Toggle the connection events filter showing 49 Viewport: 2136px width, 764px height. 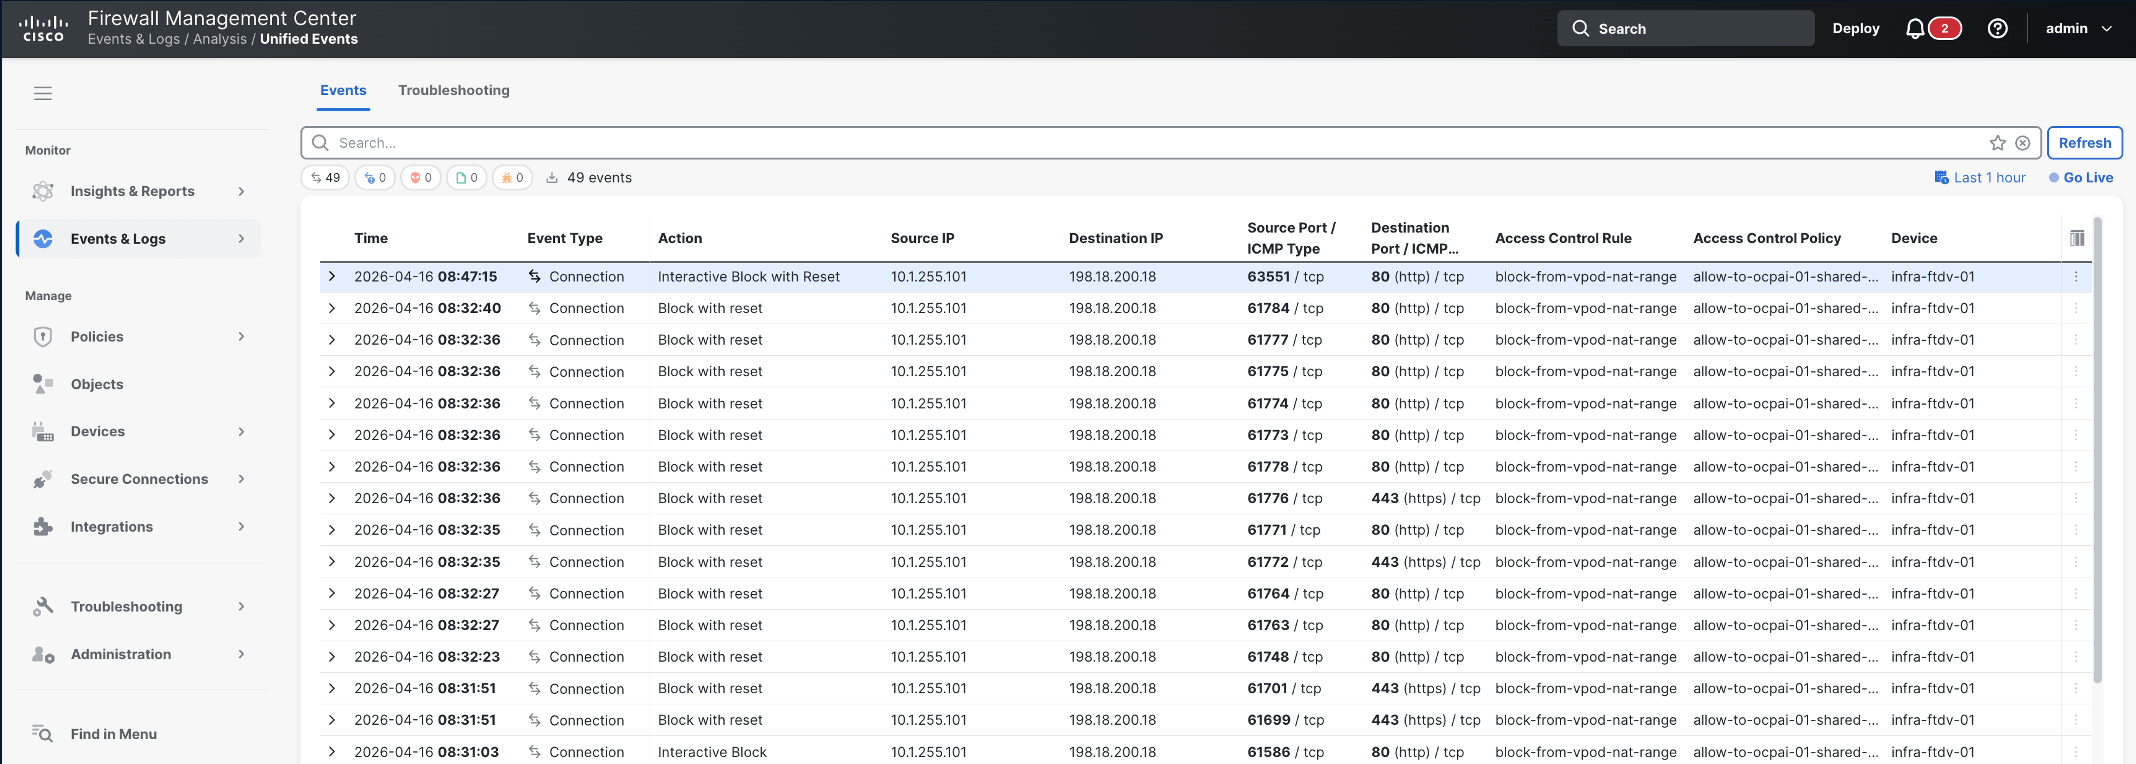325,178
